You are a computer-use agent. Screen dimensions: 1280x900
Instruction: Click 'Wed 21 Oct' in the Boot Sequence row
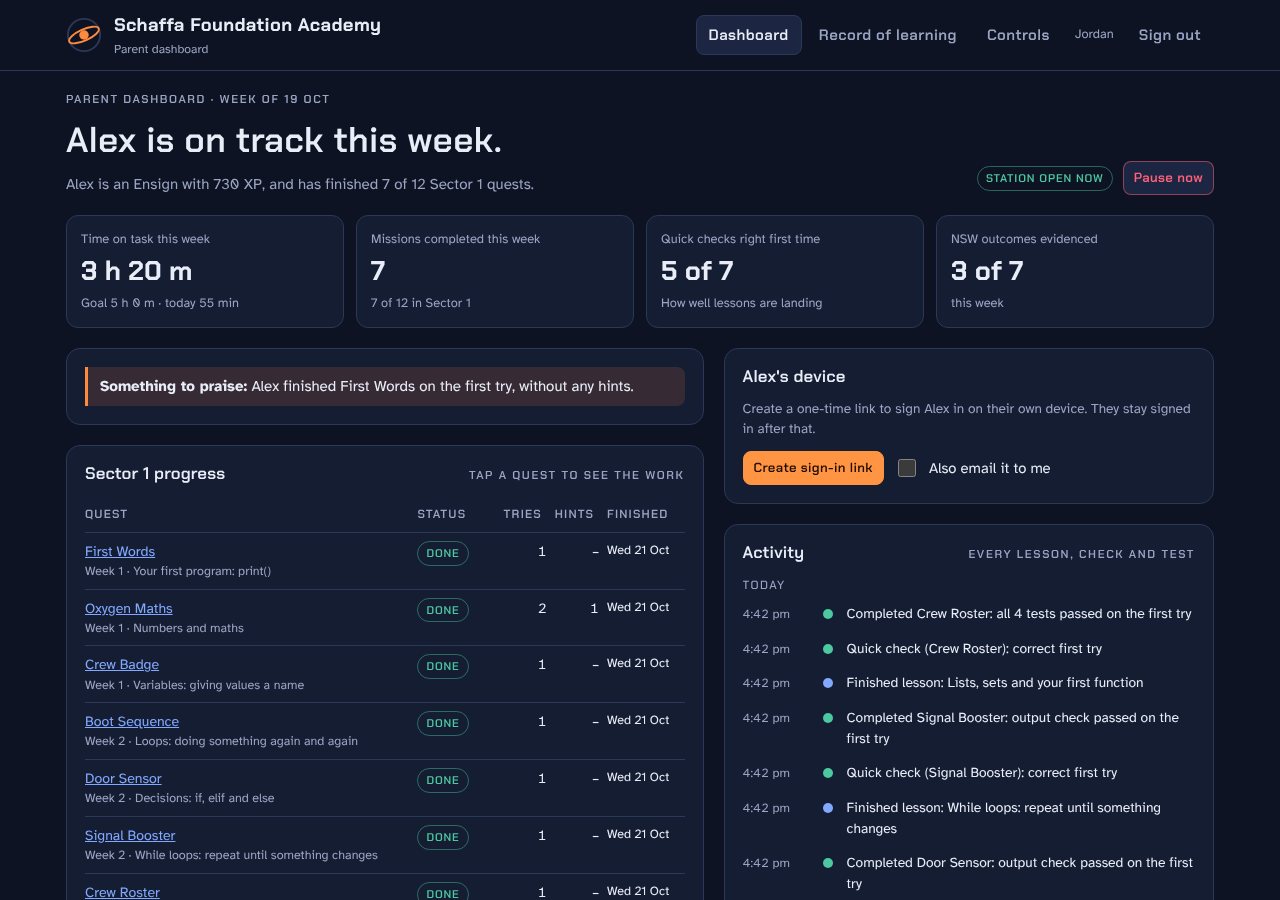(x=638, y=720)
